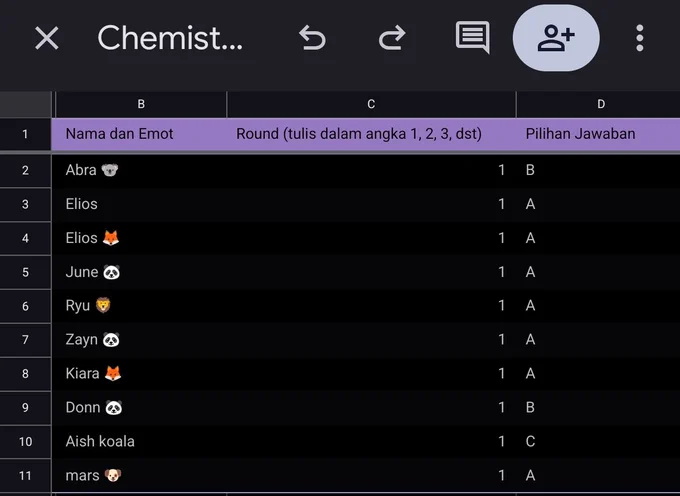Select the Nama dan Emot header cell
This screenshot has height=496, width=680.
coord(139,134)
